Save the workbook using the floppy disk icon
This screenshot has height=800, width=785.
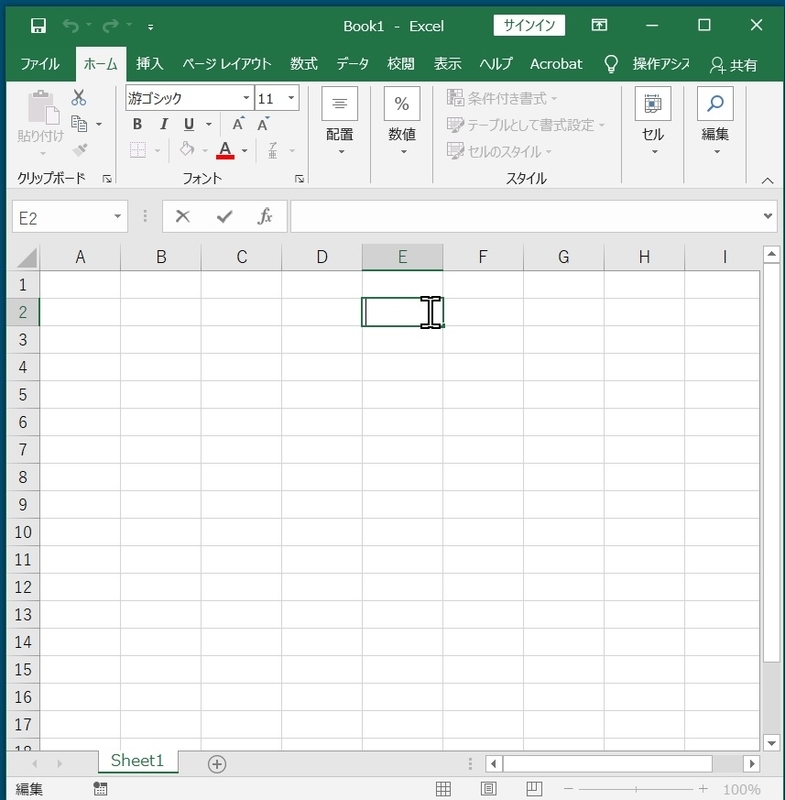tap(38, 26)
